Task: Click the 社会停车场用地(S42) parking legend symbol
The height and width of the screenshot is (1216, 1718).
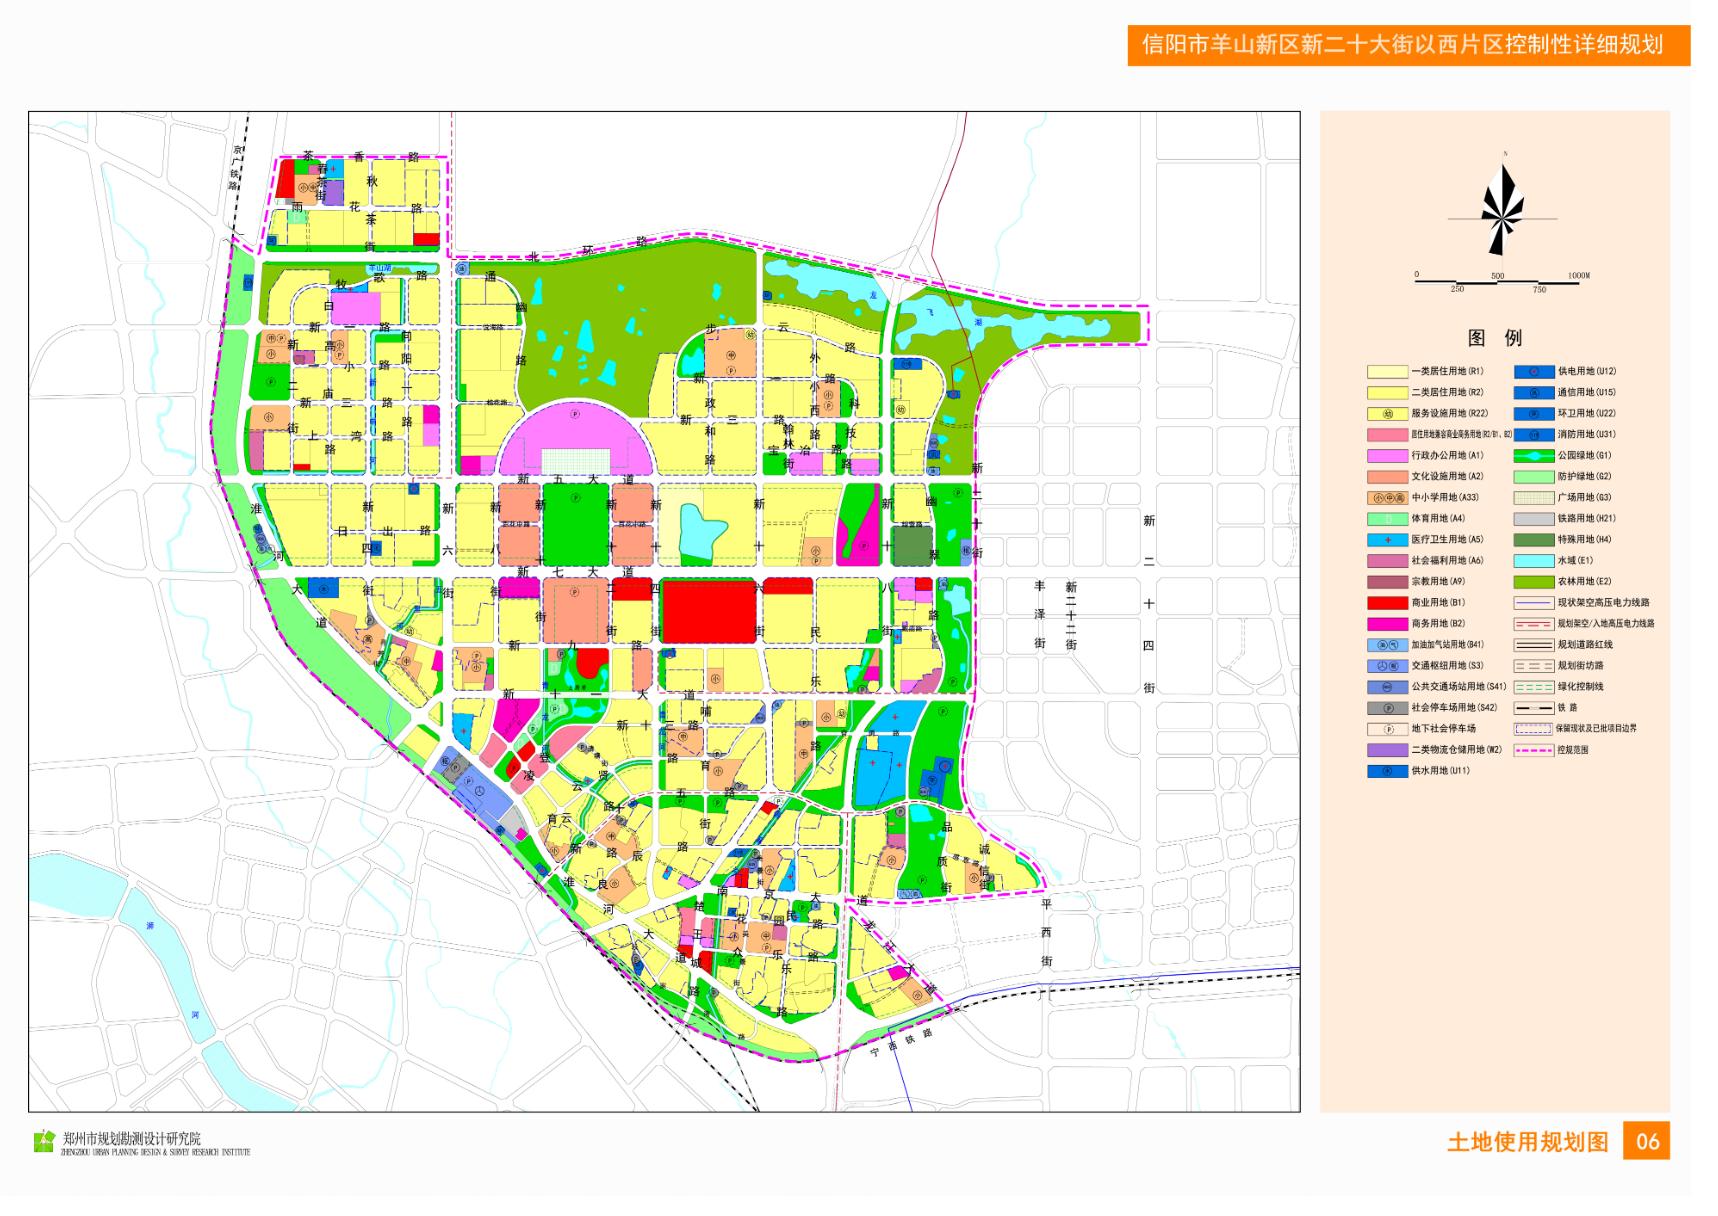Action: click(x=1387, y=708)
